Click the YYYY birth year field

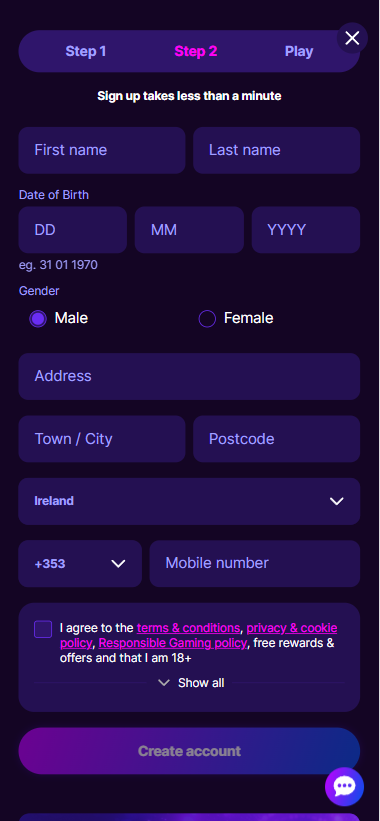point(306,230)
